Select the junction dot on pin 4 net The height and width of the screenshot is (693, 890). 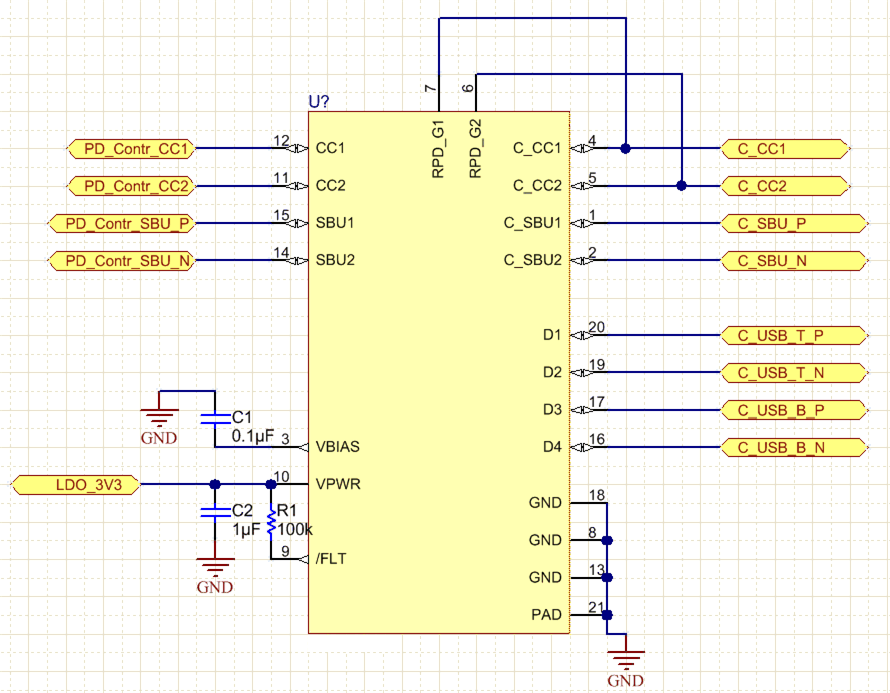point(626,147)
